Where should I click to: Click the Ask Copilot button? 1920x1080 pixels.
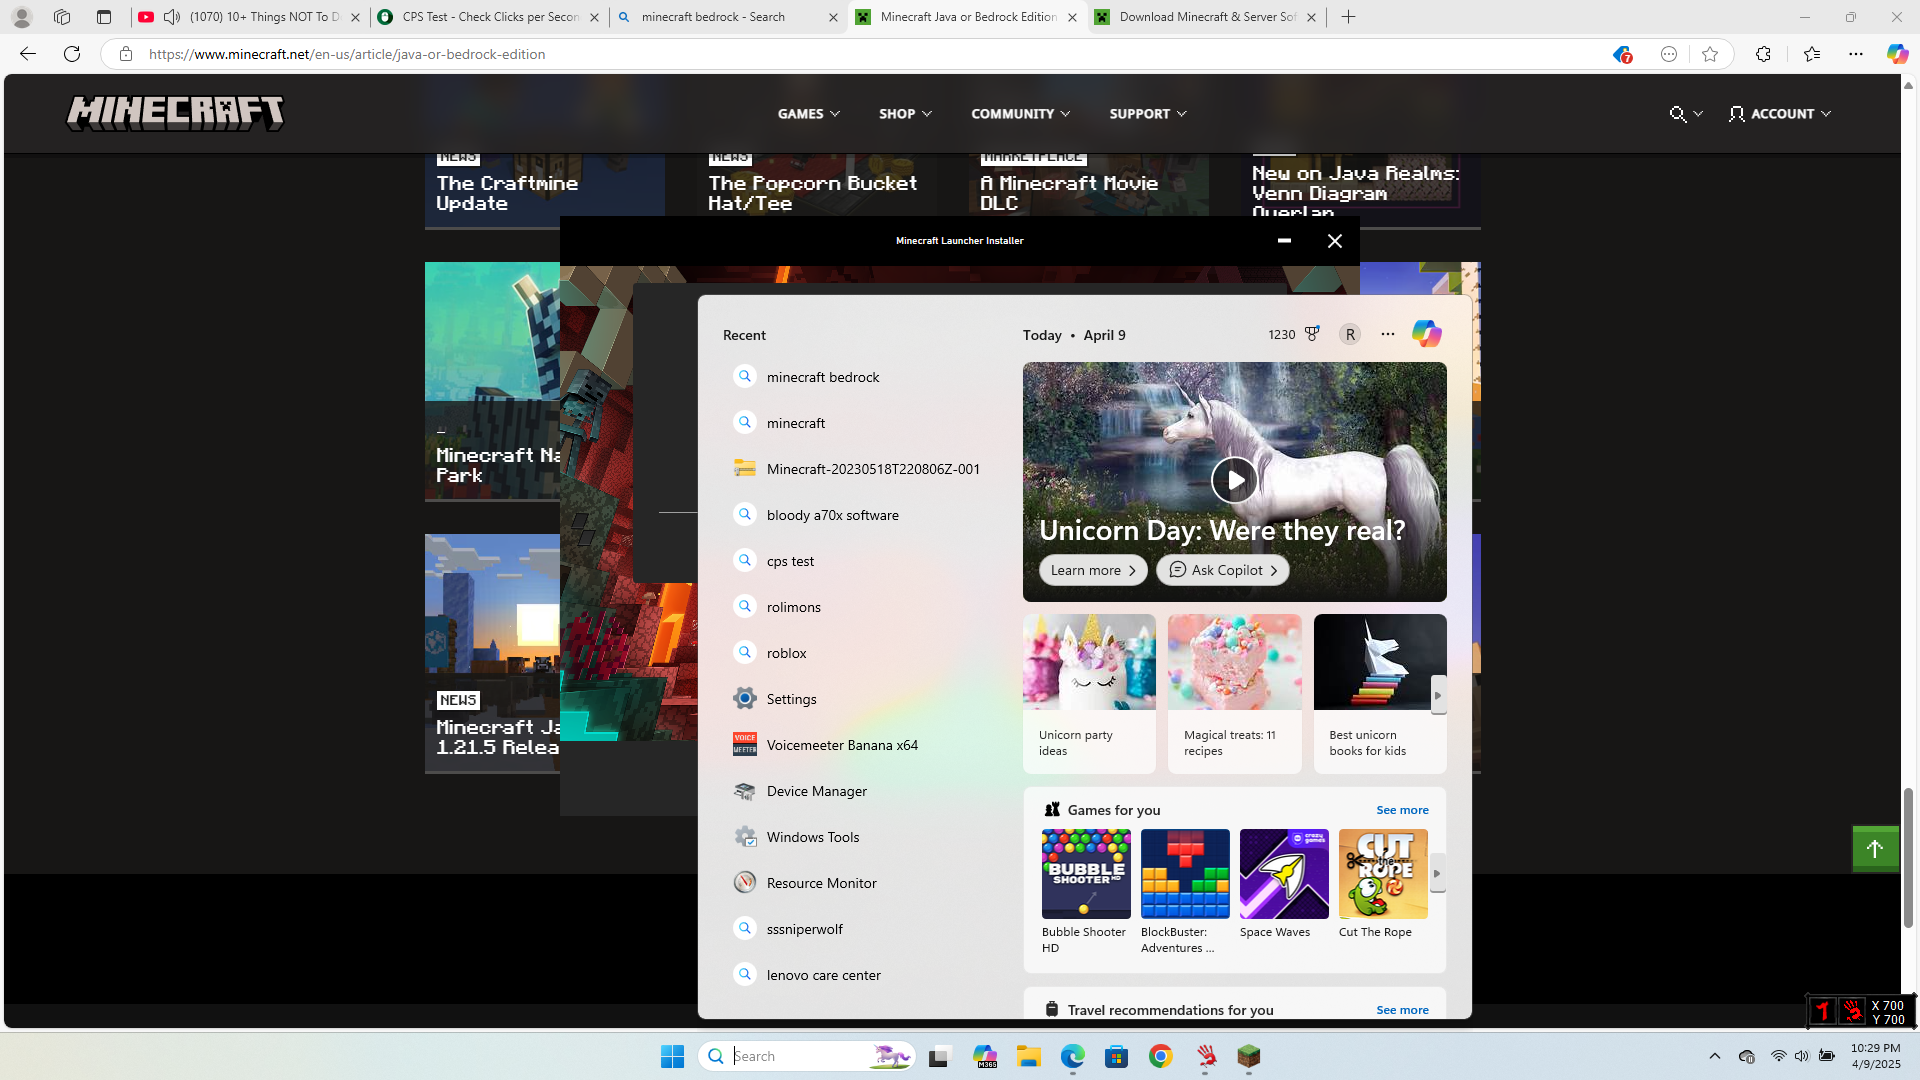[1223, 570]
